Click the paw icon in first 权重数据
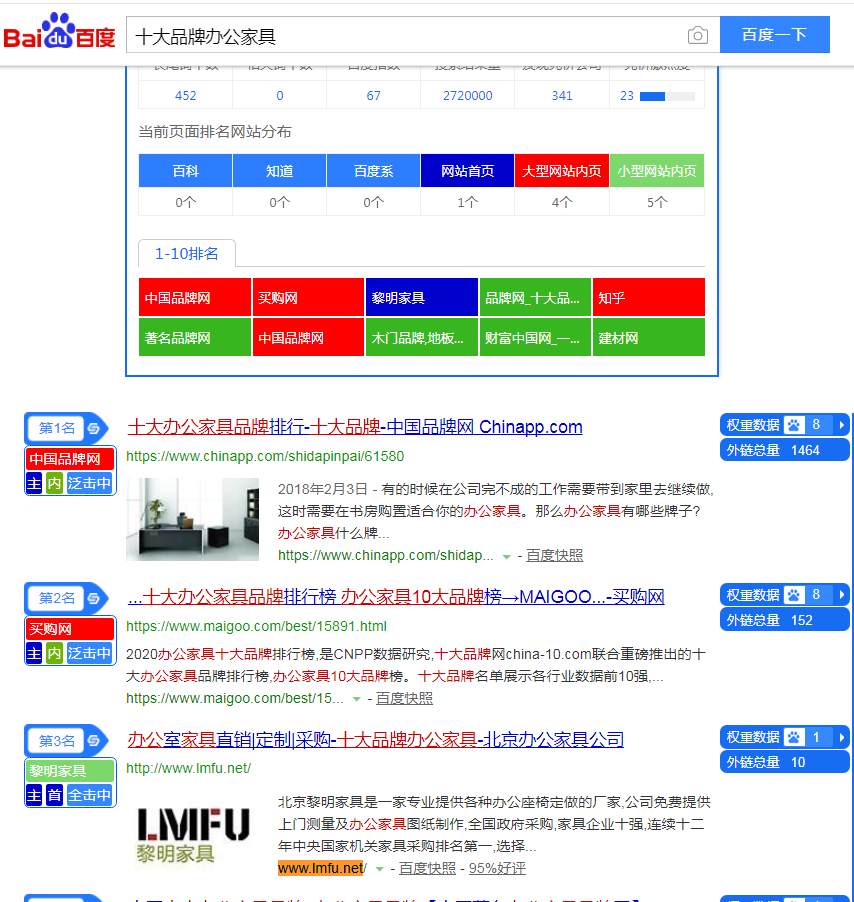This screenshot has width=854, height=902. 794,425
